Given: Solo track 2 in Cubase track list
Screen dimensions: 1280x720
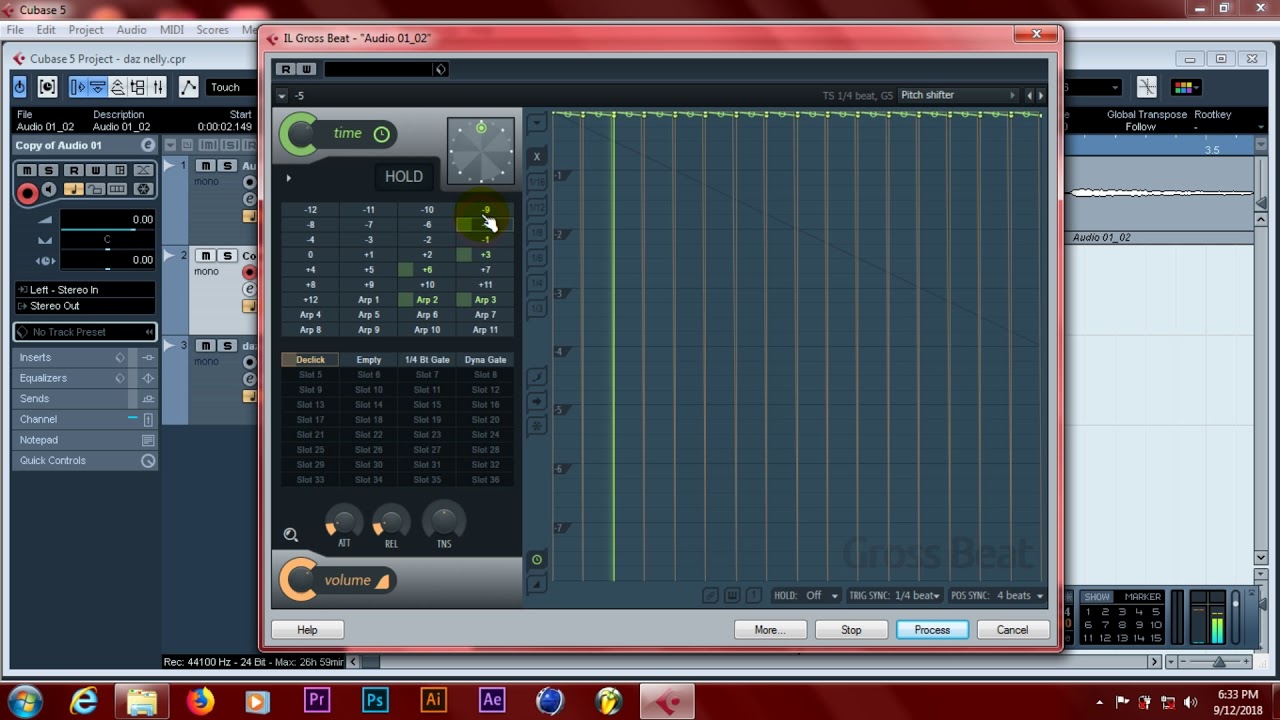Looking at the screenshot, I should (227, 256).
